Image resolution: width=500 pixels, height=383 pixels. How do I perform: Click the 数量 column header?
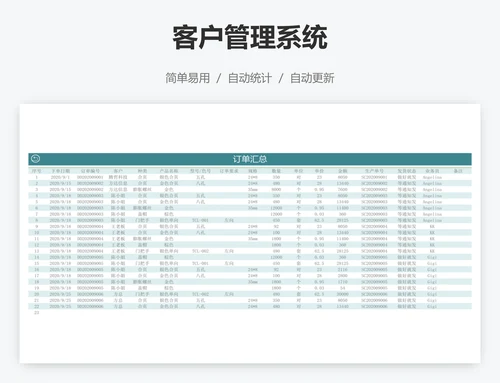click(x=276, y=171)
